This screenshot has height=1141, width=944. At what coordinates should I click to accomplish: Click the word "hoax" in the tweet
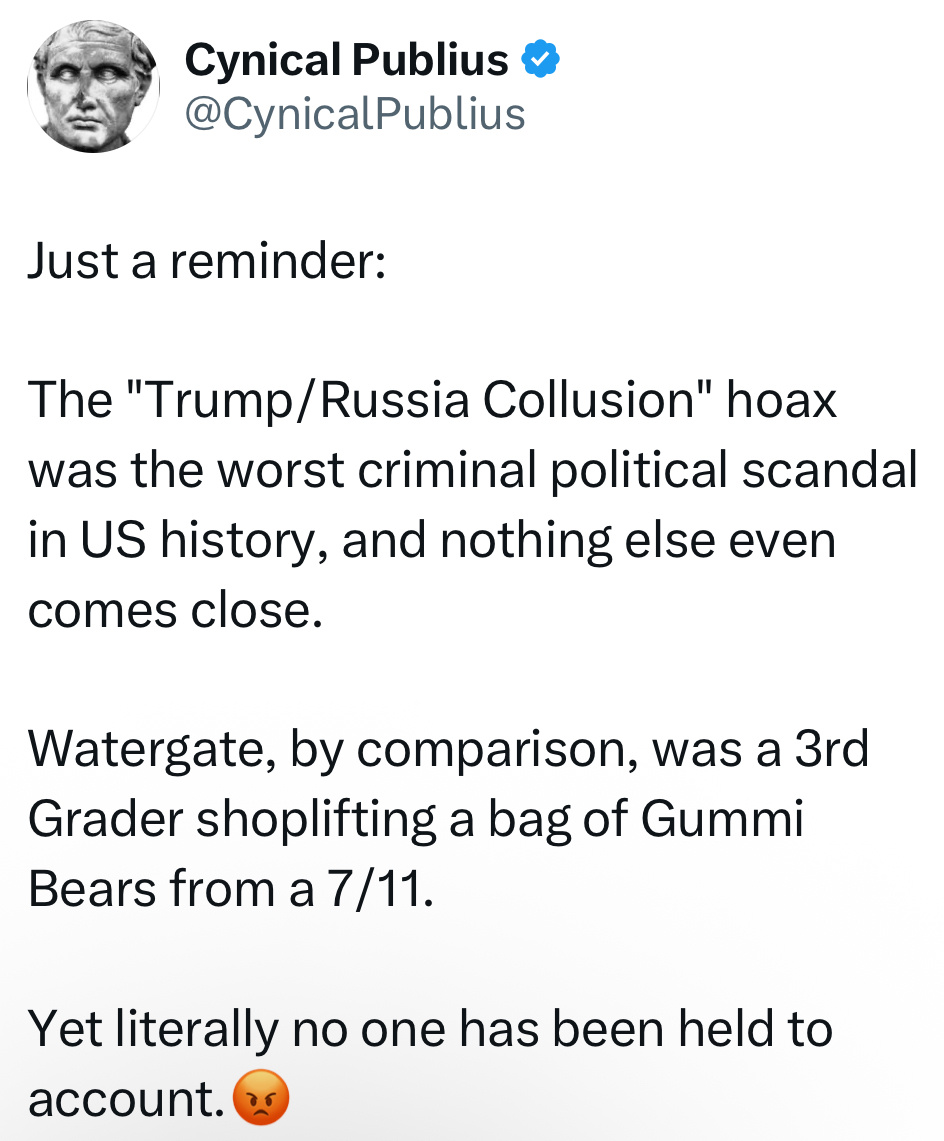pyautogui.click(x=781, y=400)
